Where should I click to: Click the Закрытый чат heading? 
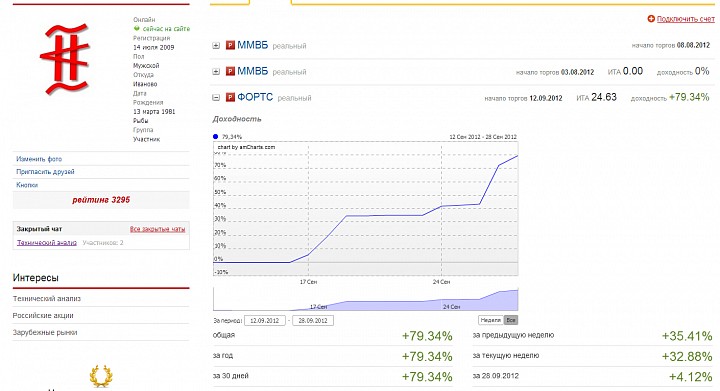tap(39, 229)
